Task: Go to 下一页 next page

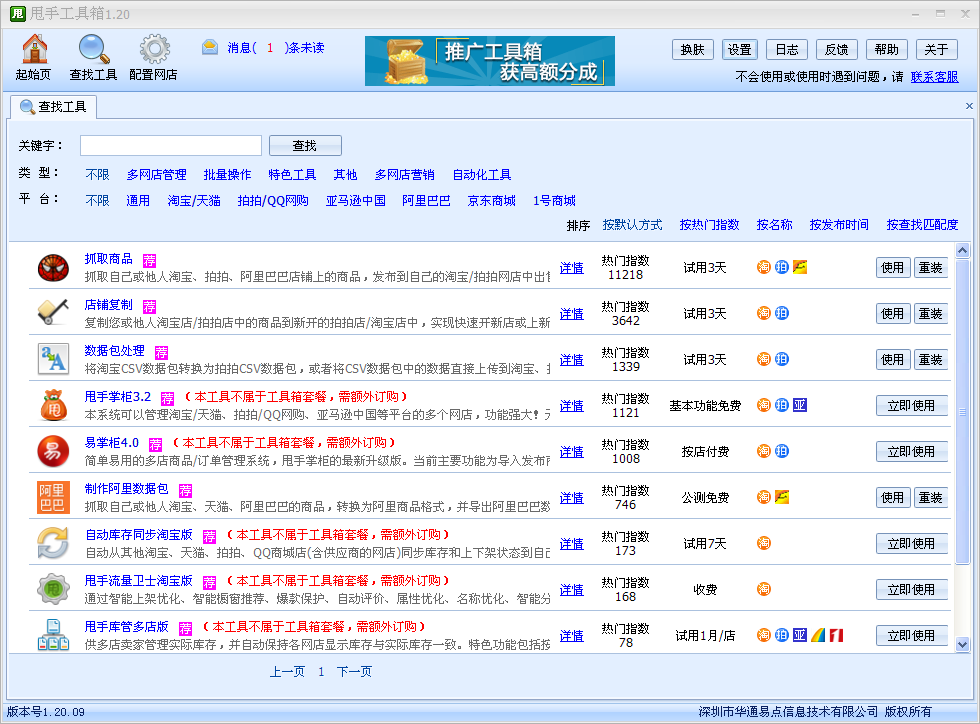Action: coord(354,671)
